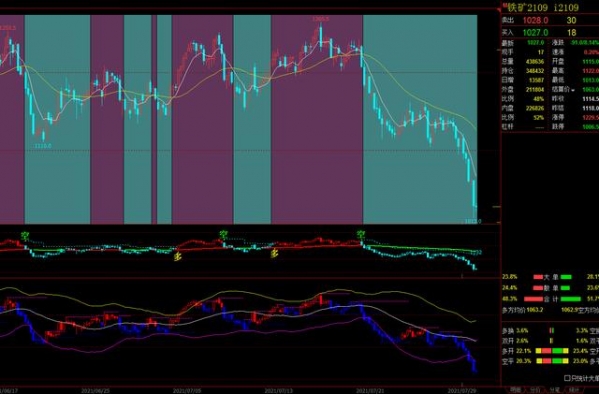Click the middle green 空 signal marker
Viewport: 599px width, 394px height.
(x=223, y=234)
